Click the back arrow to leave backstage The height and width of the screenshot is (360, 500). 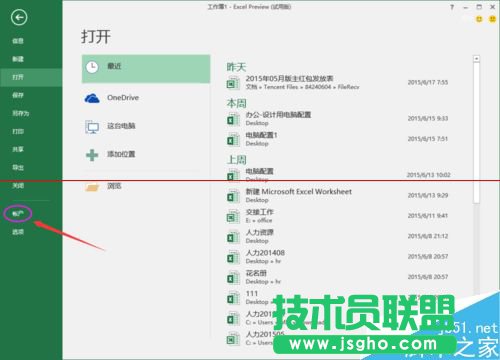[x=19, y=18]
